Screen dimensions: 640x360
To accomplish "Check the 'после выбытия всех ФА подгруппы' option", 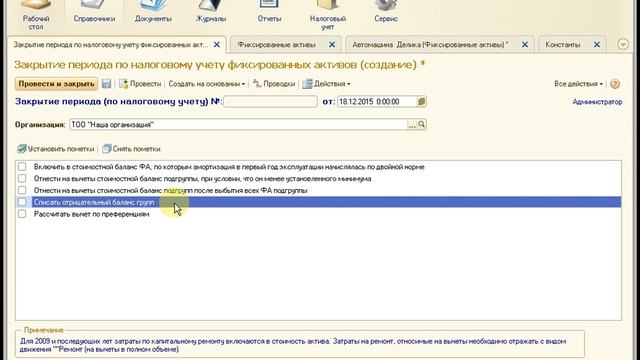I will pyautogui.click(x=22, y=190).
